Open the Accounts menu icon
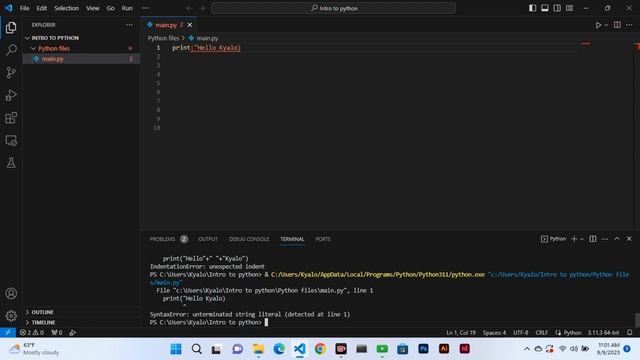This screenshot has width=640, height=360. click(11, 293)
